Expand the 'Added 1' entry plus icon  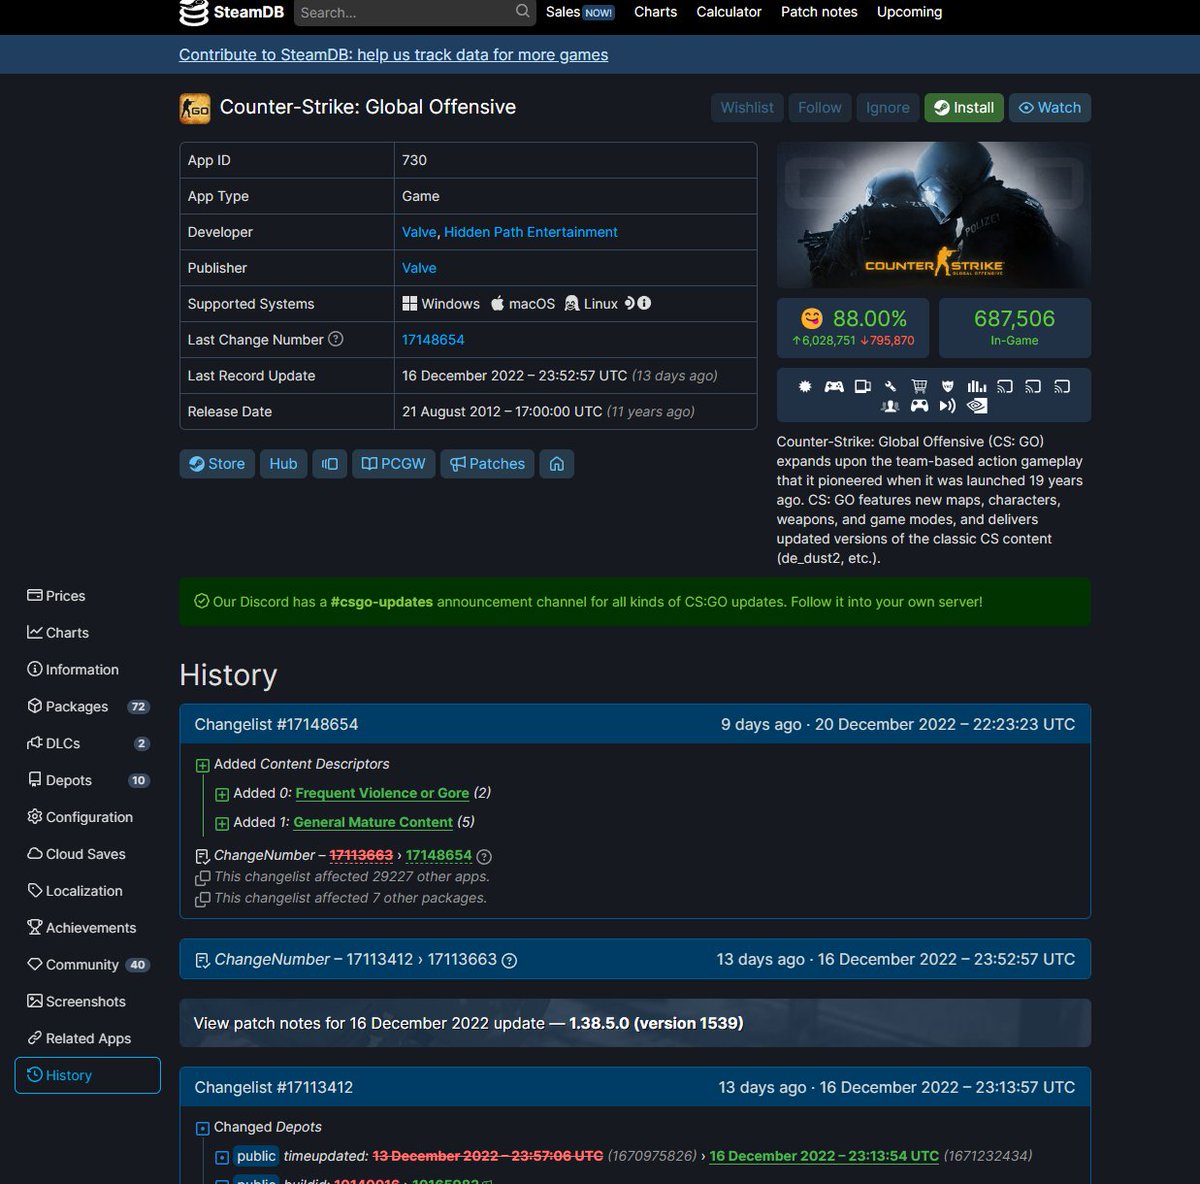[x=222, y=823]
